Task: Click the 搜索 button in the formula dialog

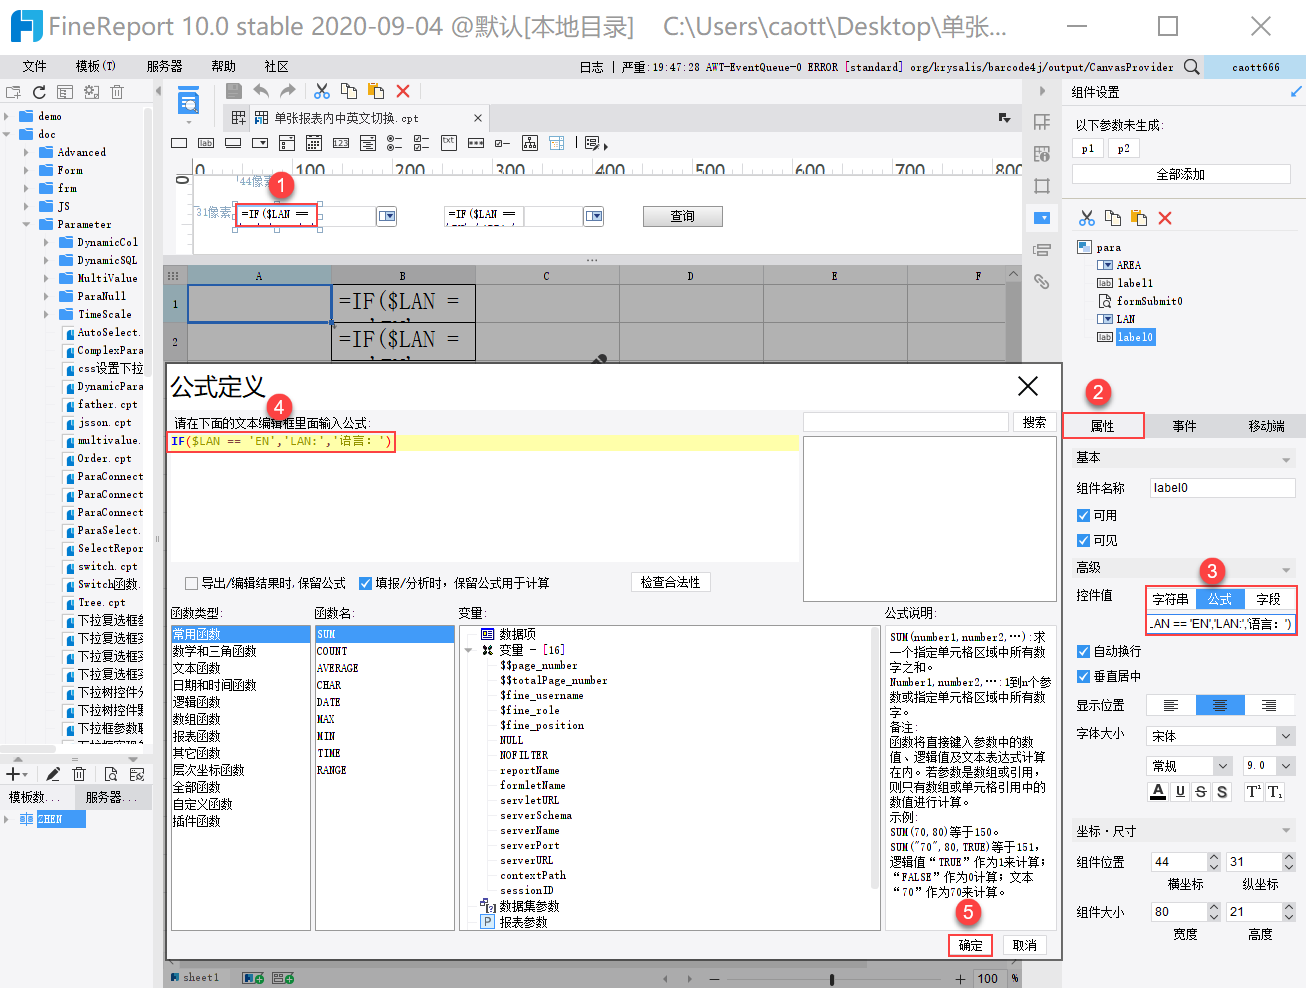Action: click(1035, 422)
